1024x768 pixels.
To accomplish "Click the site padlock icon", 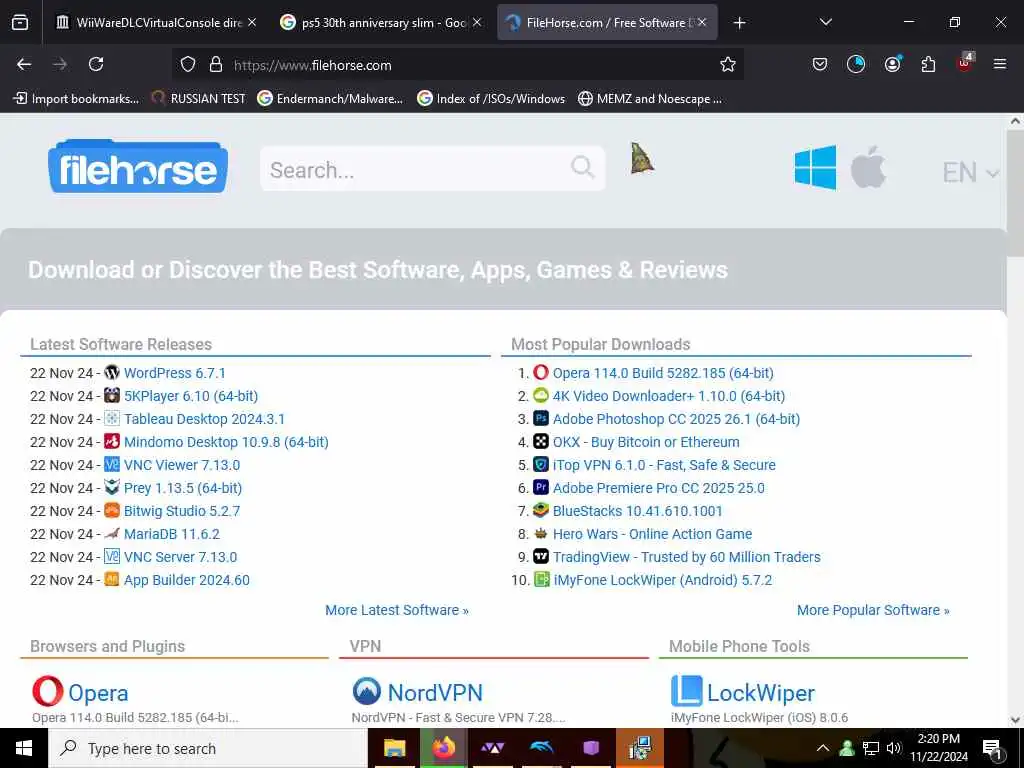I will click(x=216, y=64).
